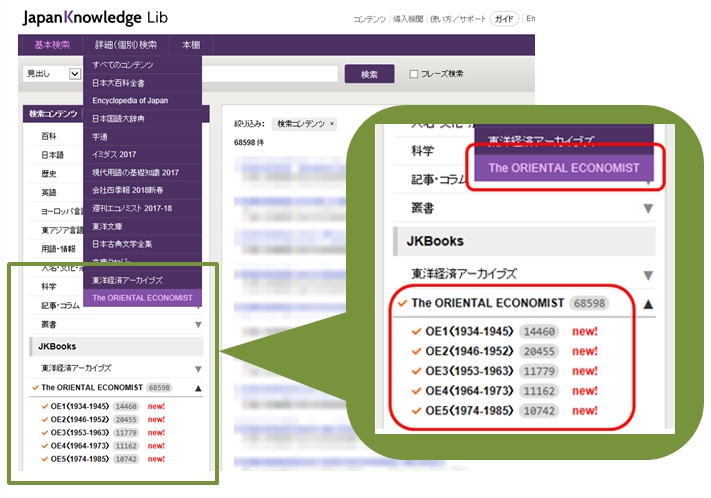The width and height of the screenshot is (711, 498).
Task: Select Encyclopedia of Japan menu entry
Action: 142,101
